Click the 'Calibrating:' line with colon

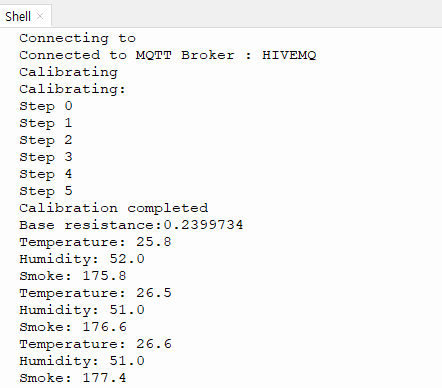[x=72, y=89]
